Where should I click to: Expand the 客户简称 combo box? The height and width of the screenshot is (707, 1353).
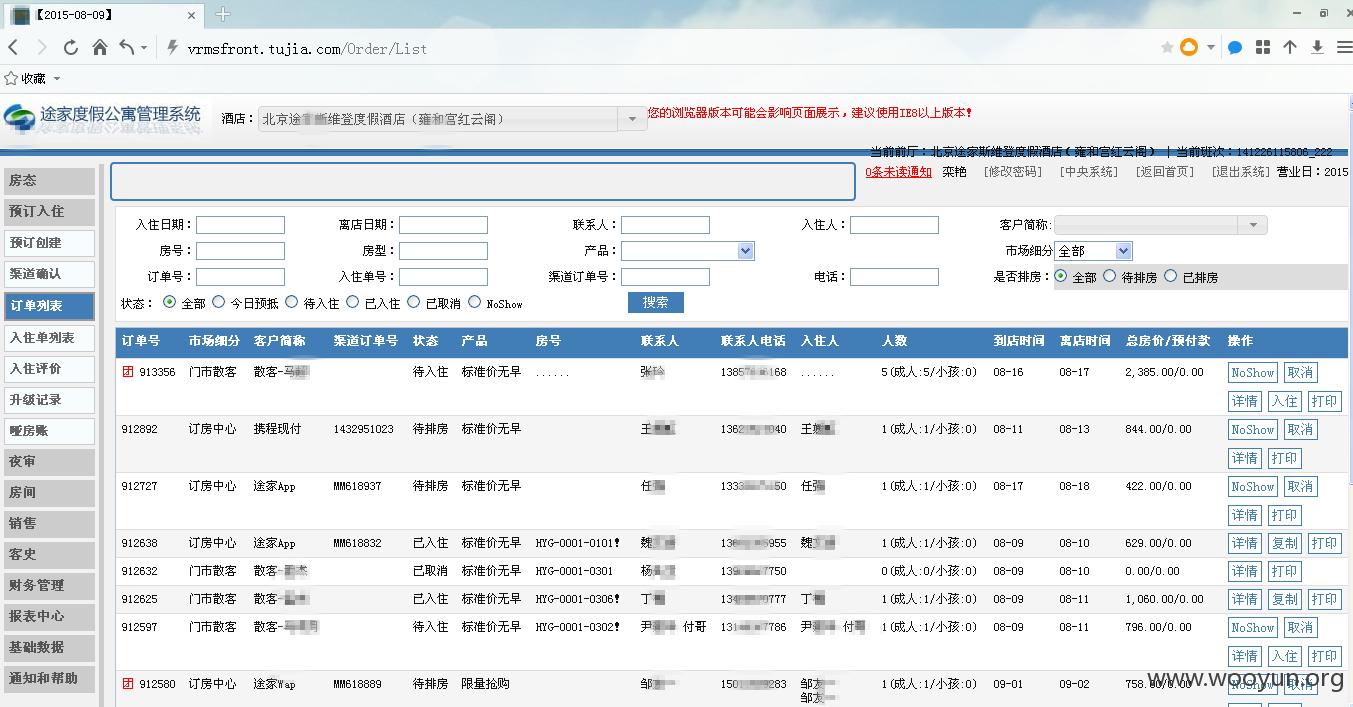[1253, 225]
